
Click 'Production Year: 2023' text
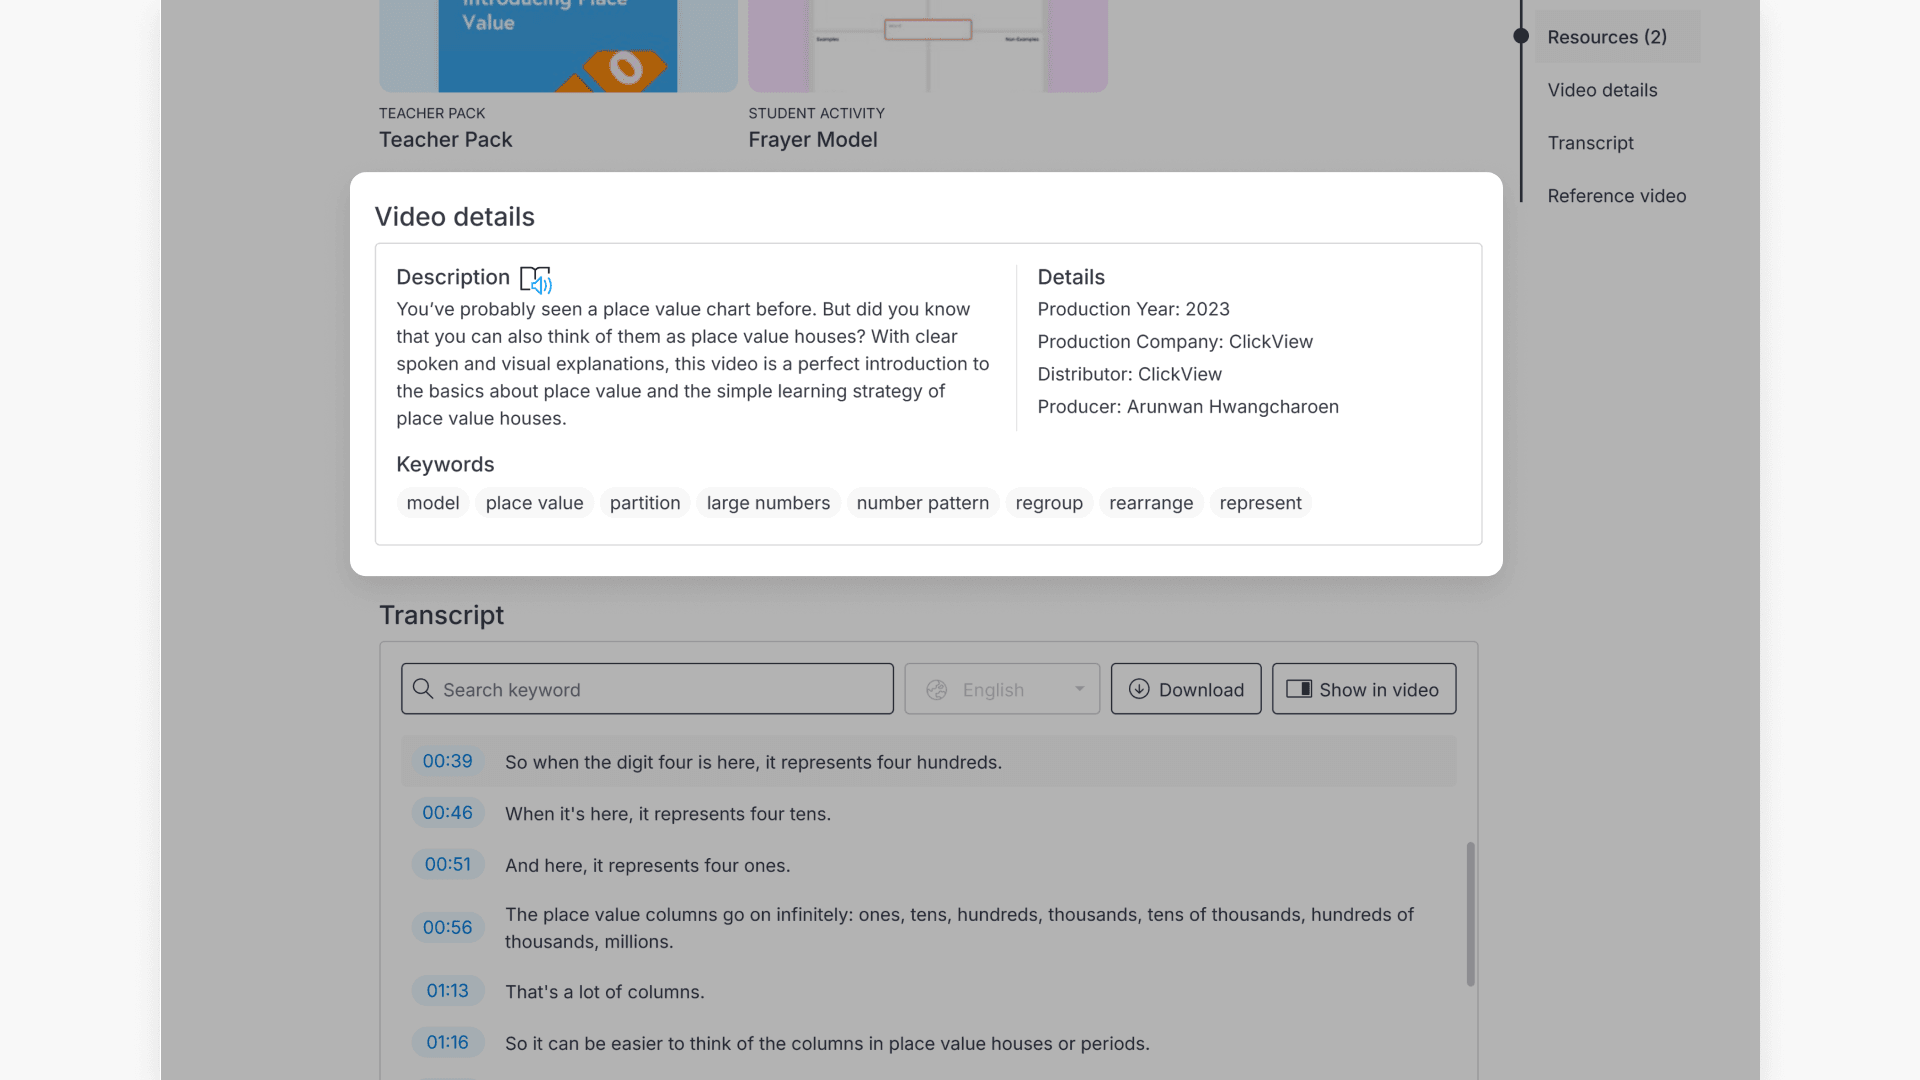coord(1133,310)
